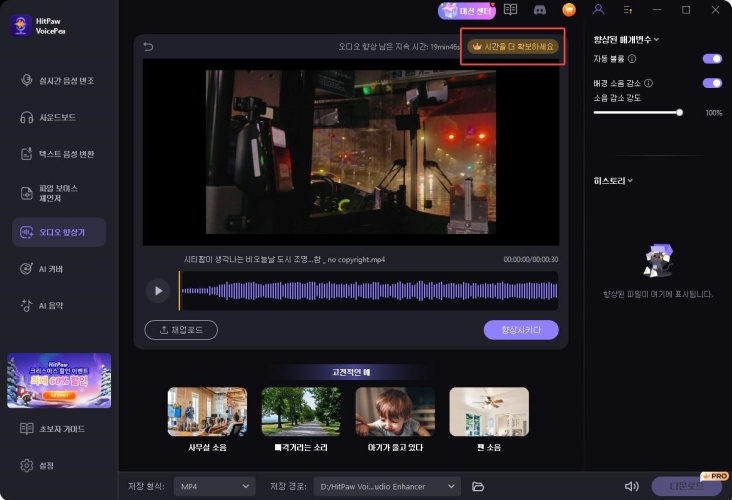This screenshot has width=732, height=500.
Task: Open the Discord icon in title bar
Action: pyautogui.click(x=540, y=10)
